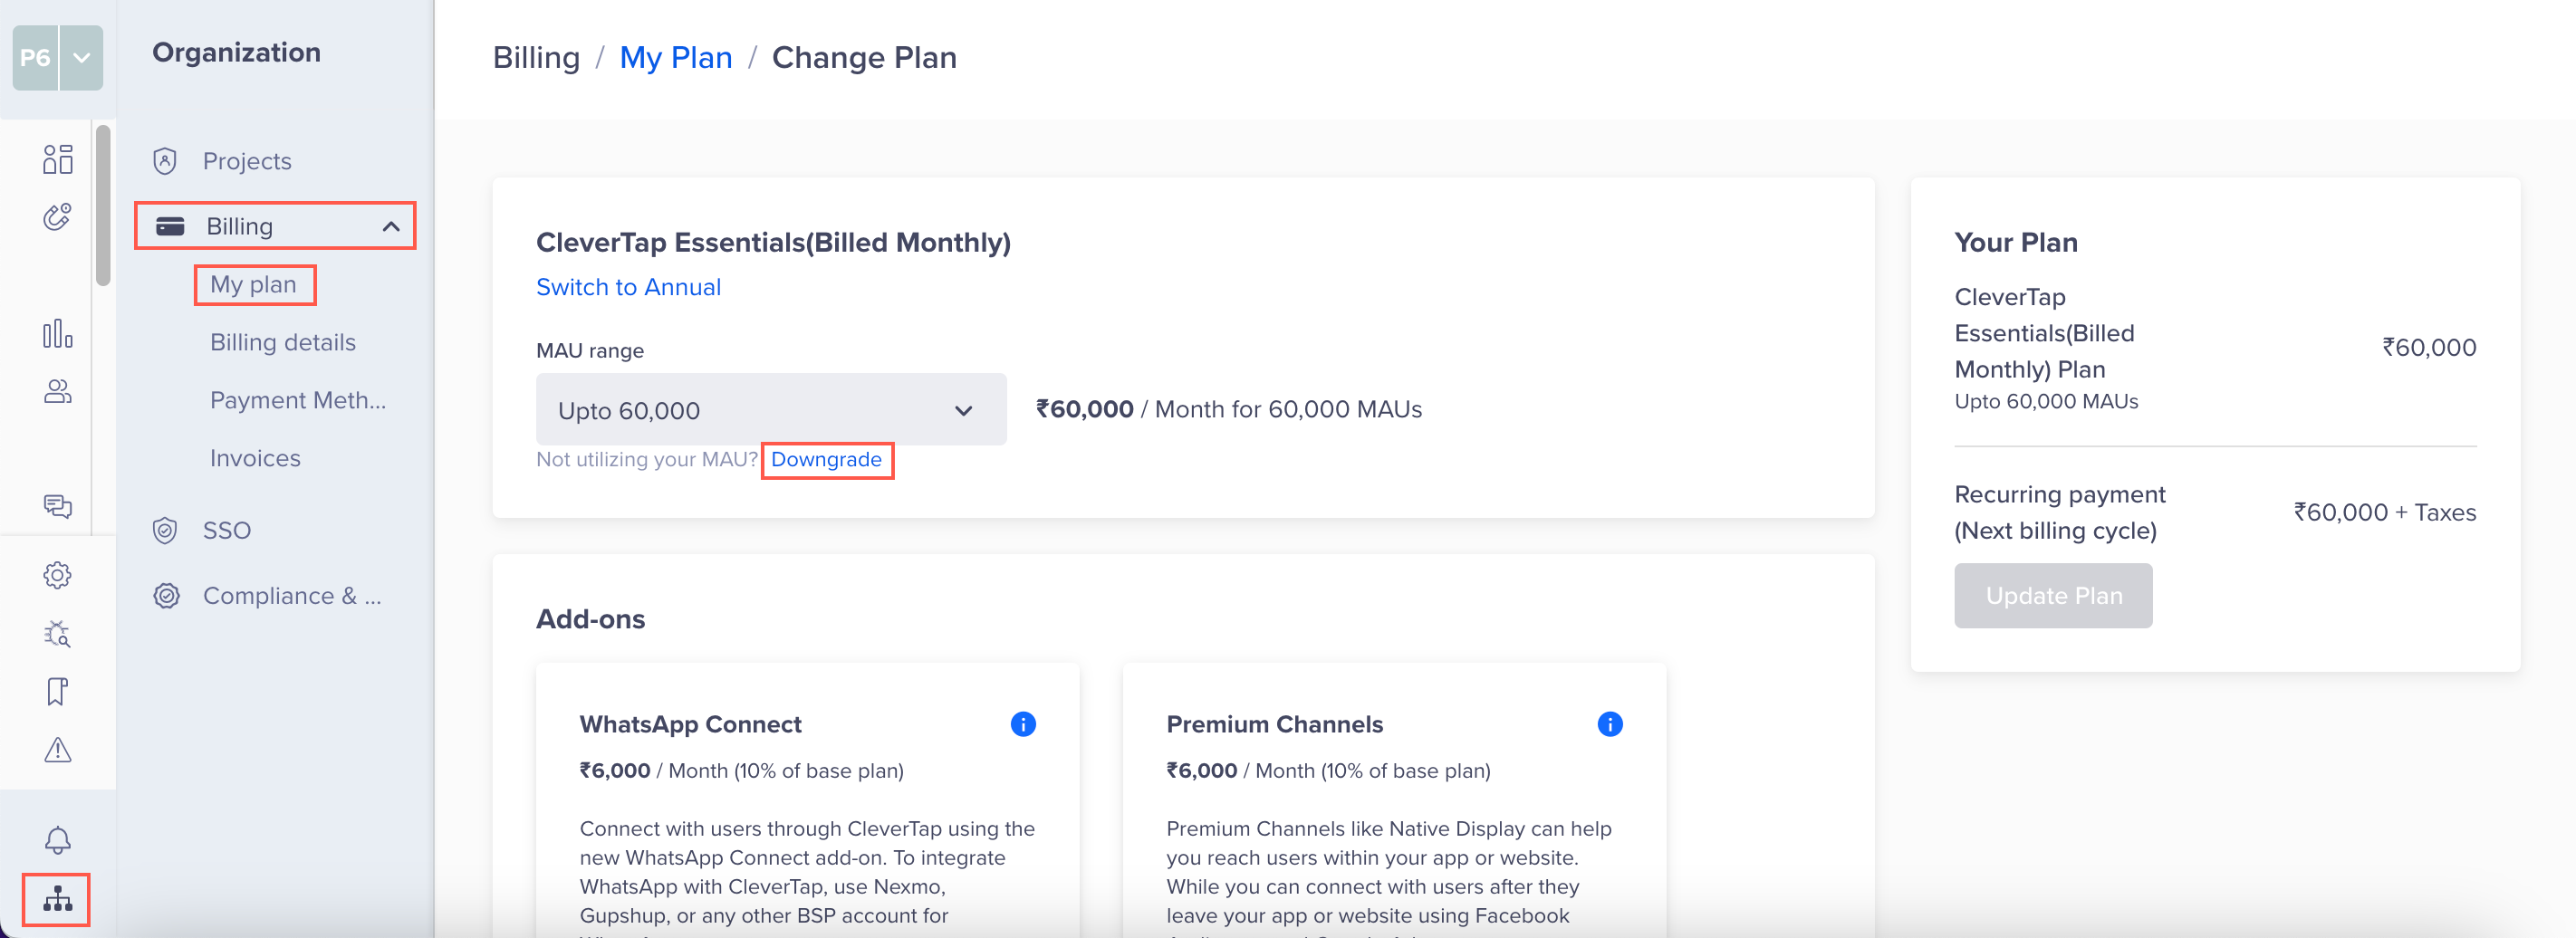
Task: Open the warning triangle alerts icon
Action: [58, 749]
